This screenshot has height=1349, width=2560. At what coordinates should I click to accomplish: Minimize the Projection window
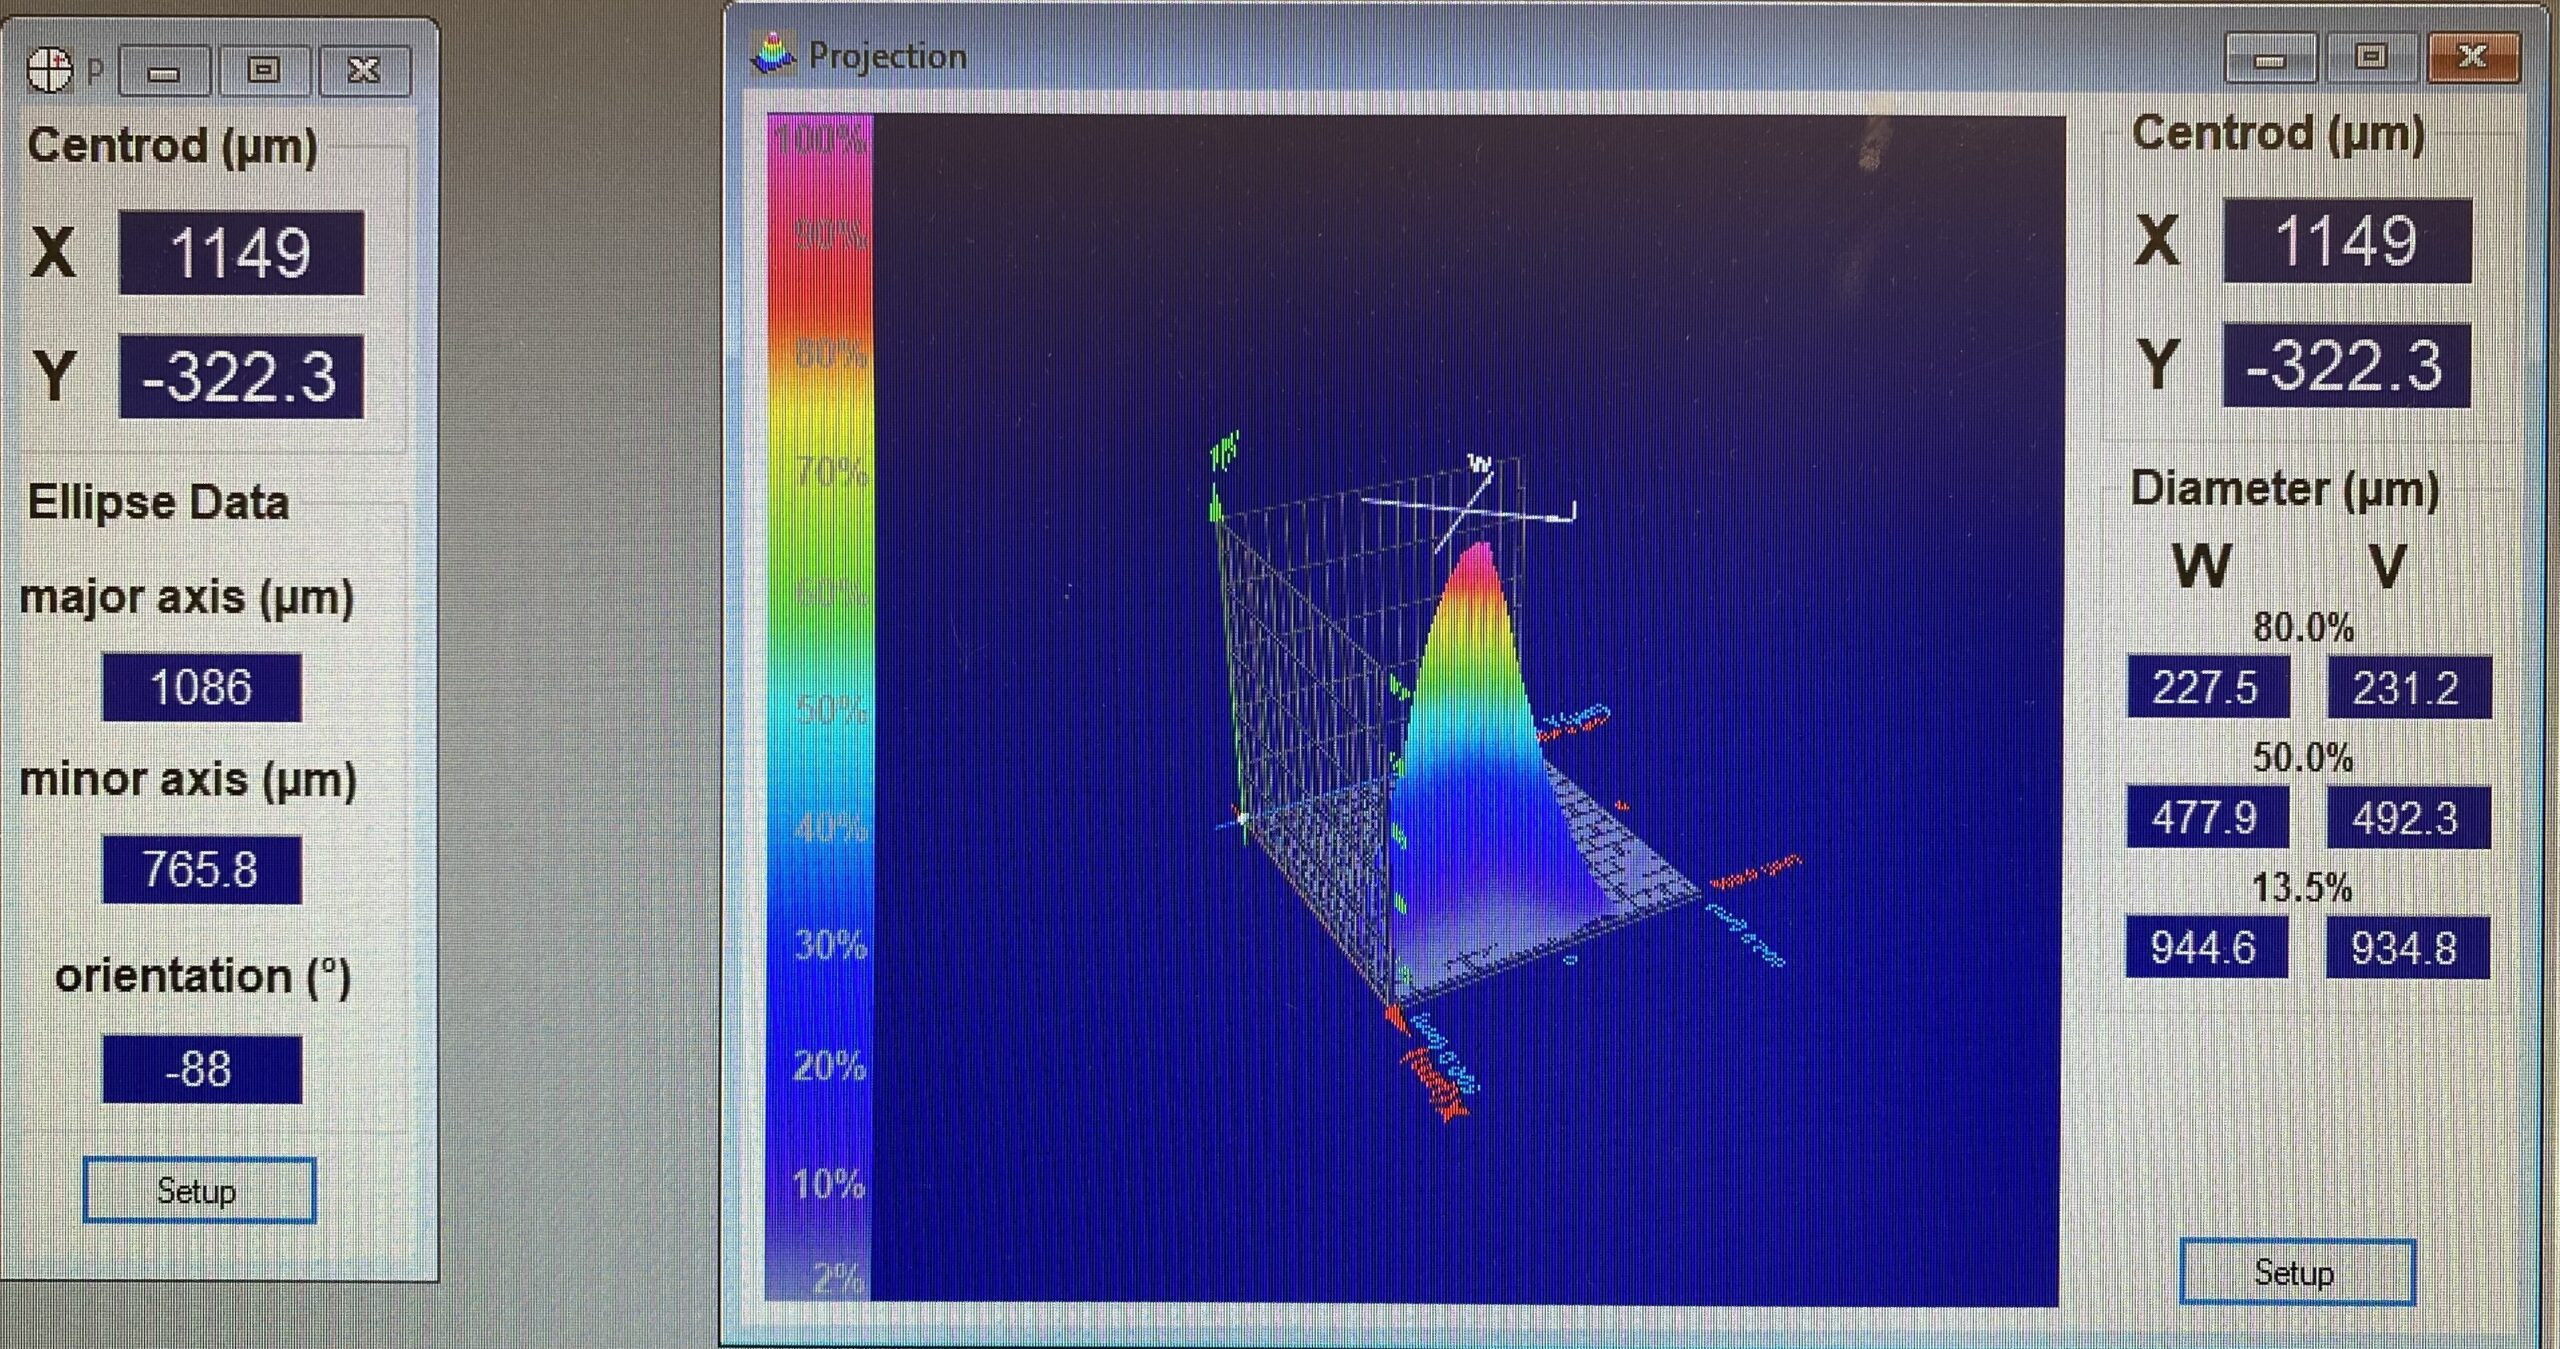point(2270,58)
